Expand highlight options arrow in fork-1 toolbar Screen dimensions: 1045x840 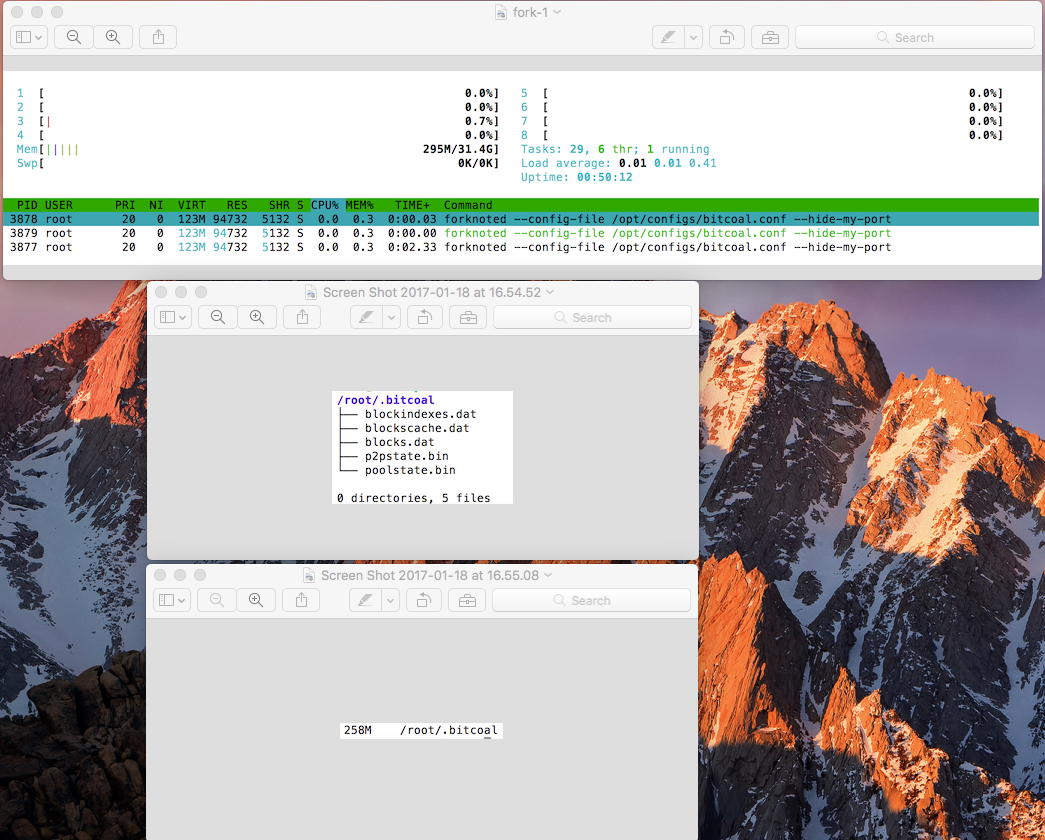pos(694,37)
